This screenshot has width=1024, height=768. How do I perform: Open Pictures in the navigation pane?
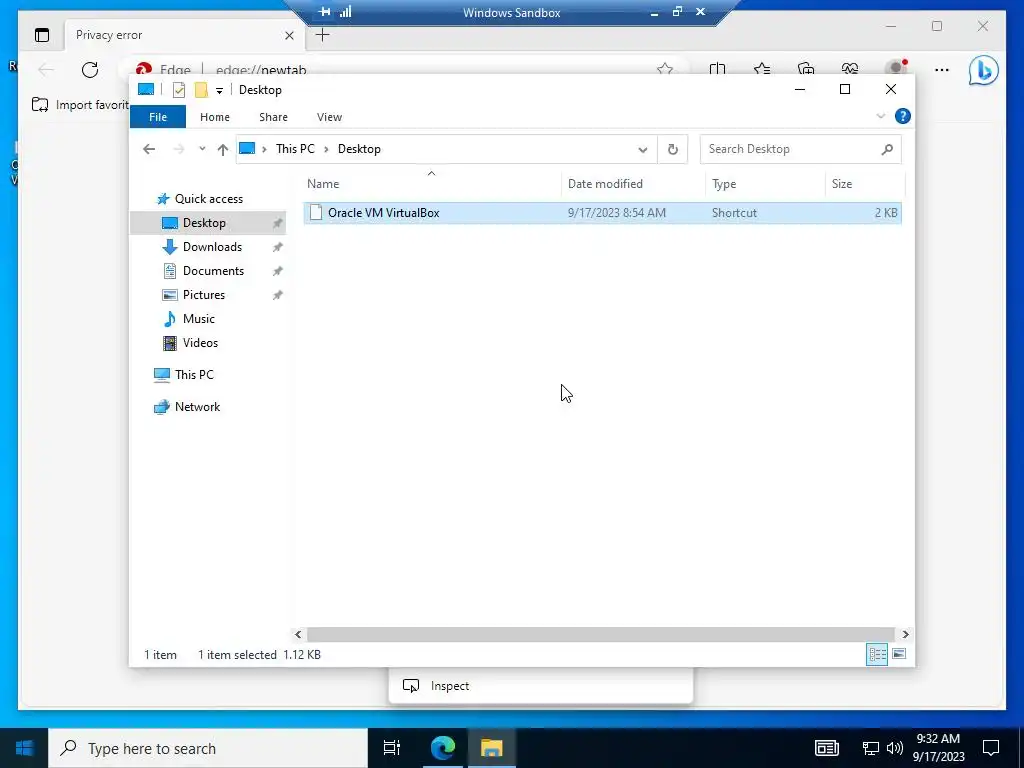click(203, 295)
